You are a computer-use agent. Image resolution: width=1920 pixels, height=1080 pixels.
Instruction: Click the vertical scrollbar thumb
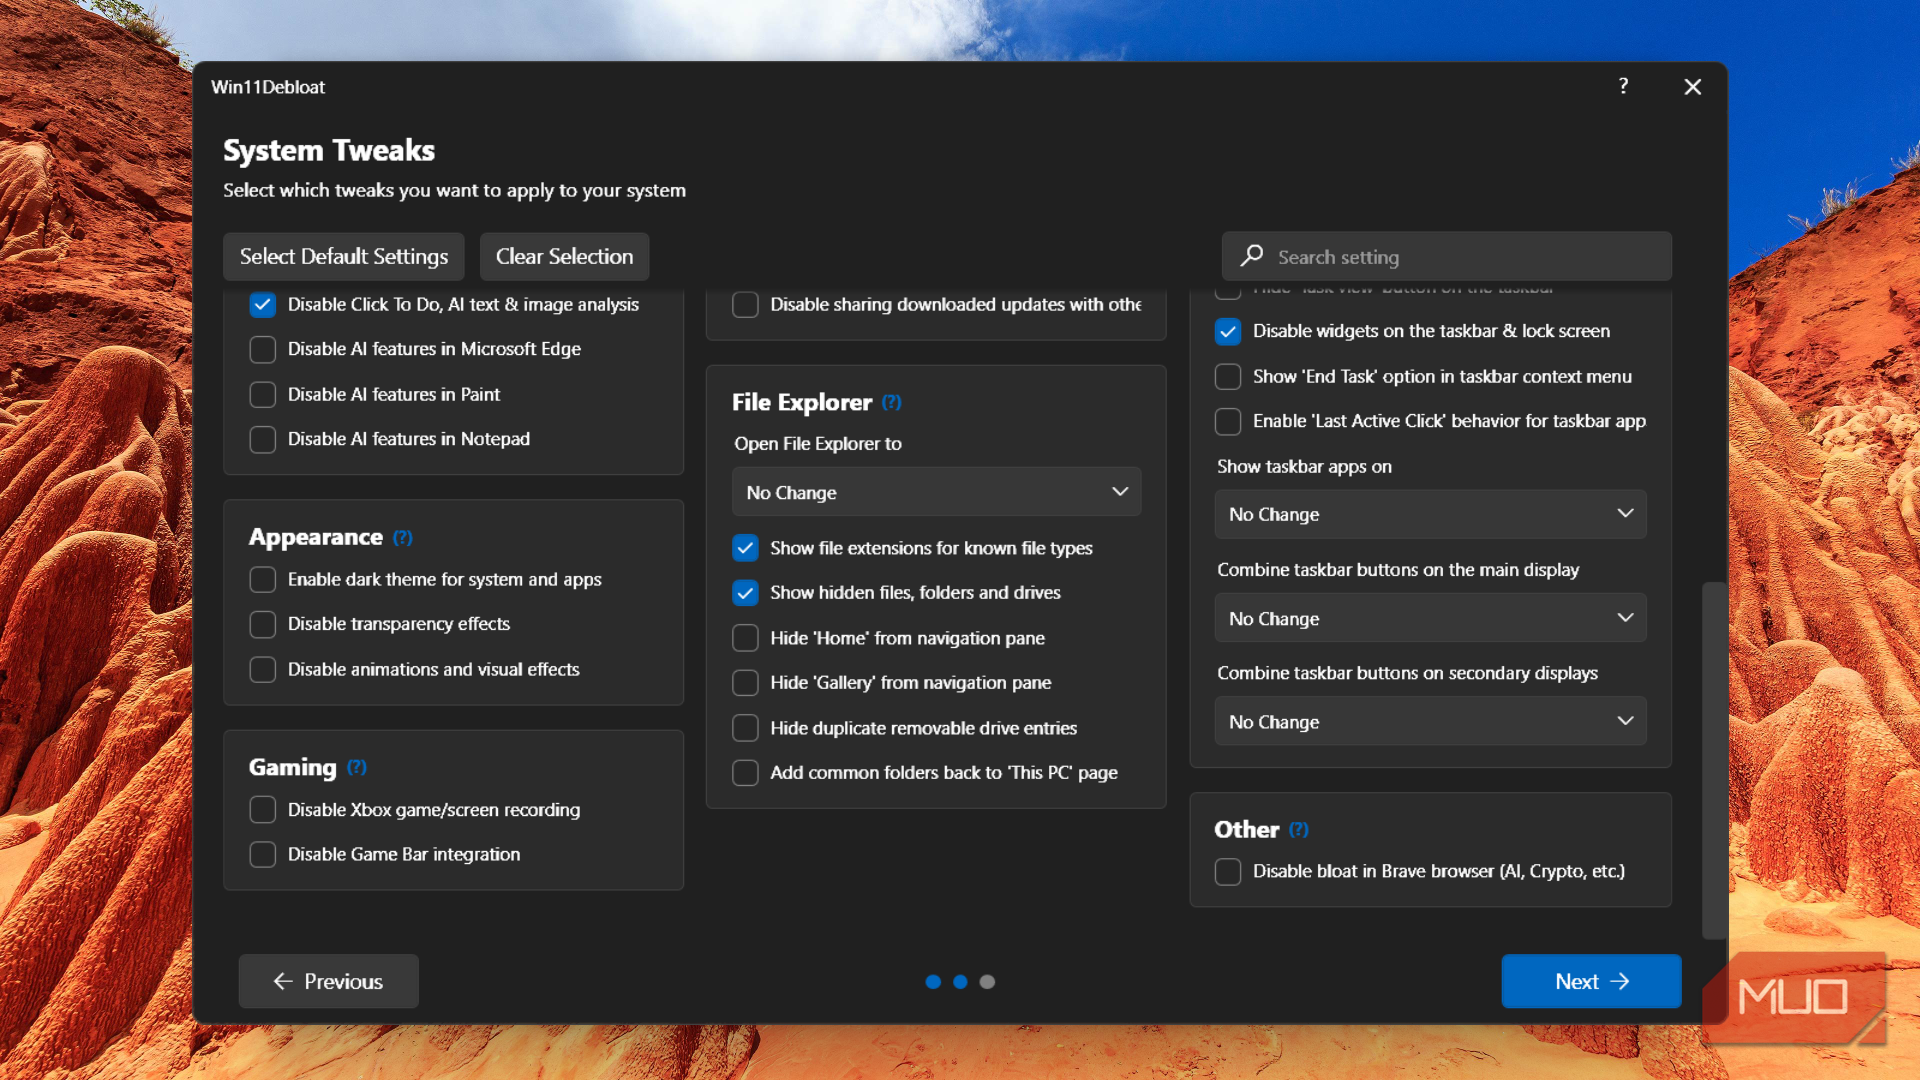tap(1714, 761)
